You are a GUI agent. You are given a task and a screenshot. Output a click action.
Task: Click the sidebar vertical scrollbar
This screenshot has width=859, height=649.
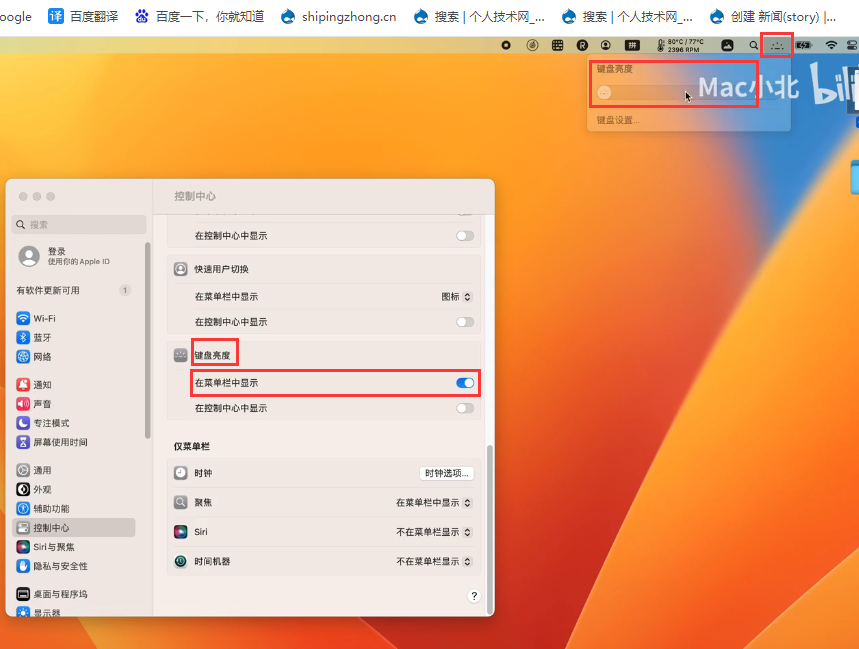point(147,340)
